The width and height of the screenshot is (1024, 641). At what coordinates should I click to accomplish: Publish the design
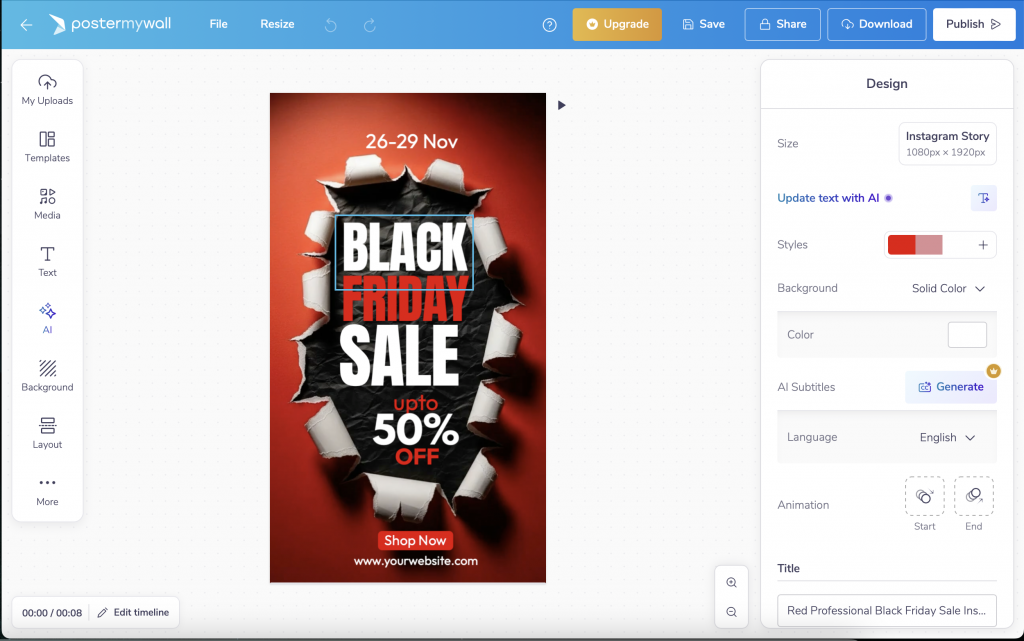tap(973, 24)
